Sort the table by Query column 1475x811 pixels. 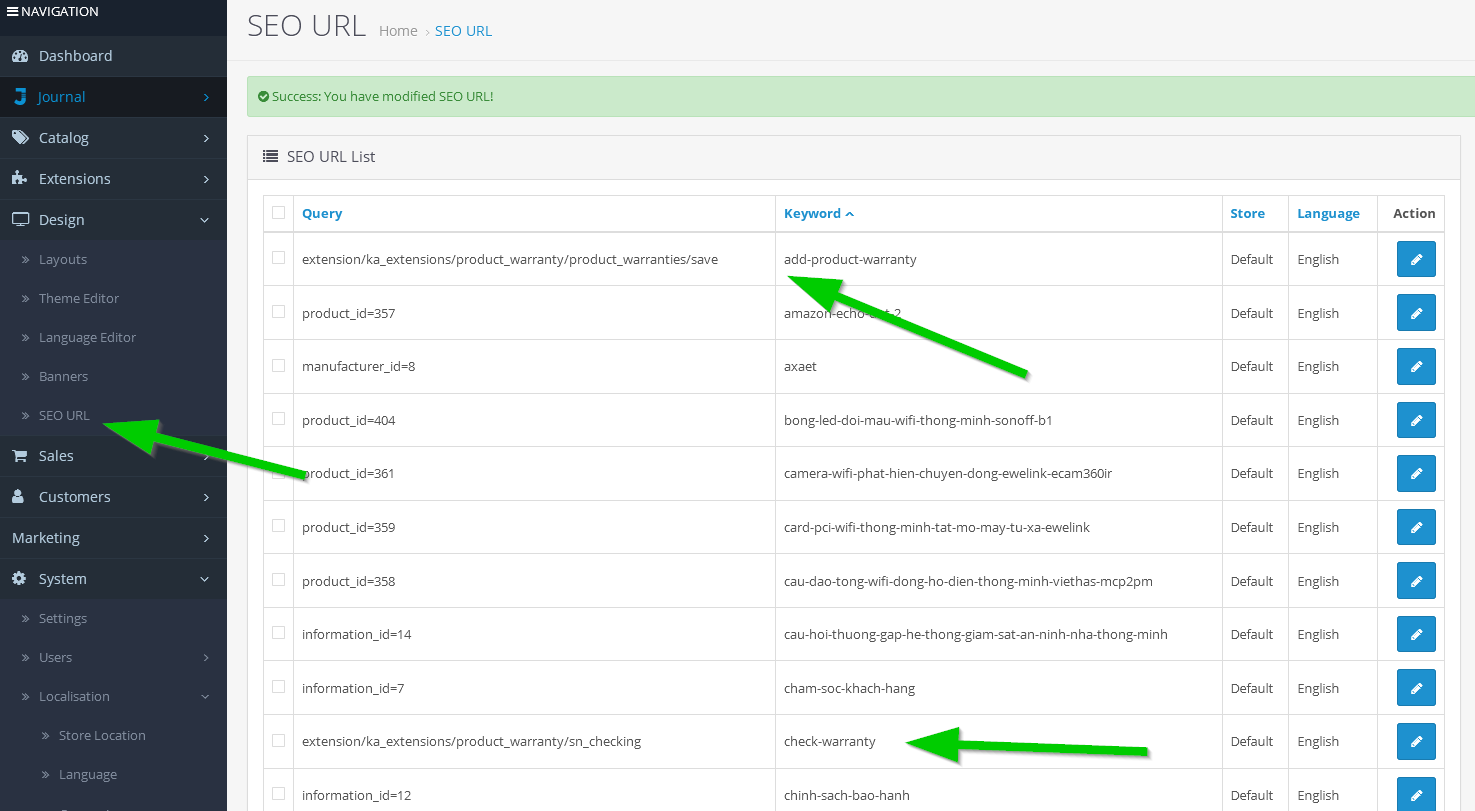pos(321,213)
